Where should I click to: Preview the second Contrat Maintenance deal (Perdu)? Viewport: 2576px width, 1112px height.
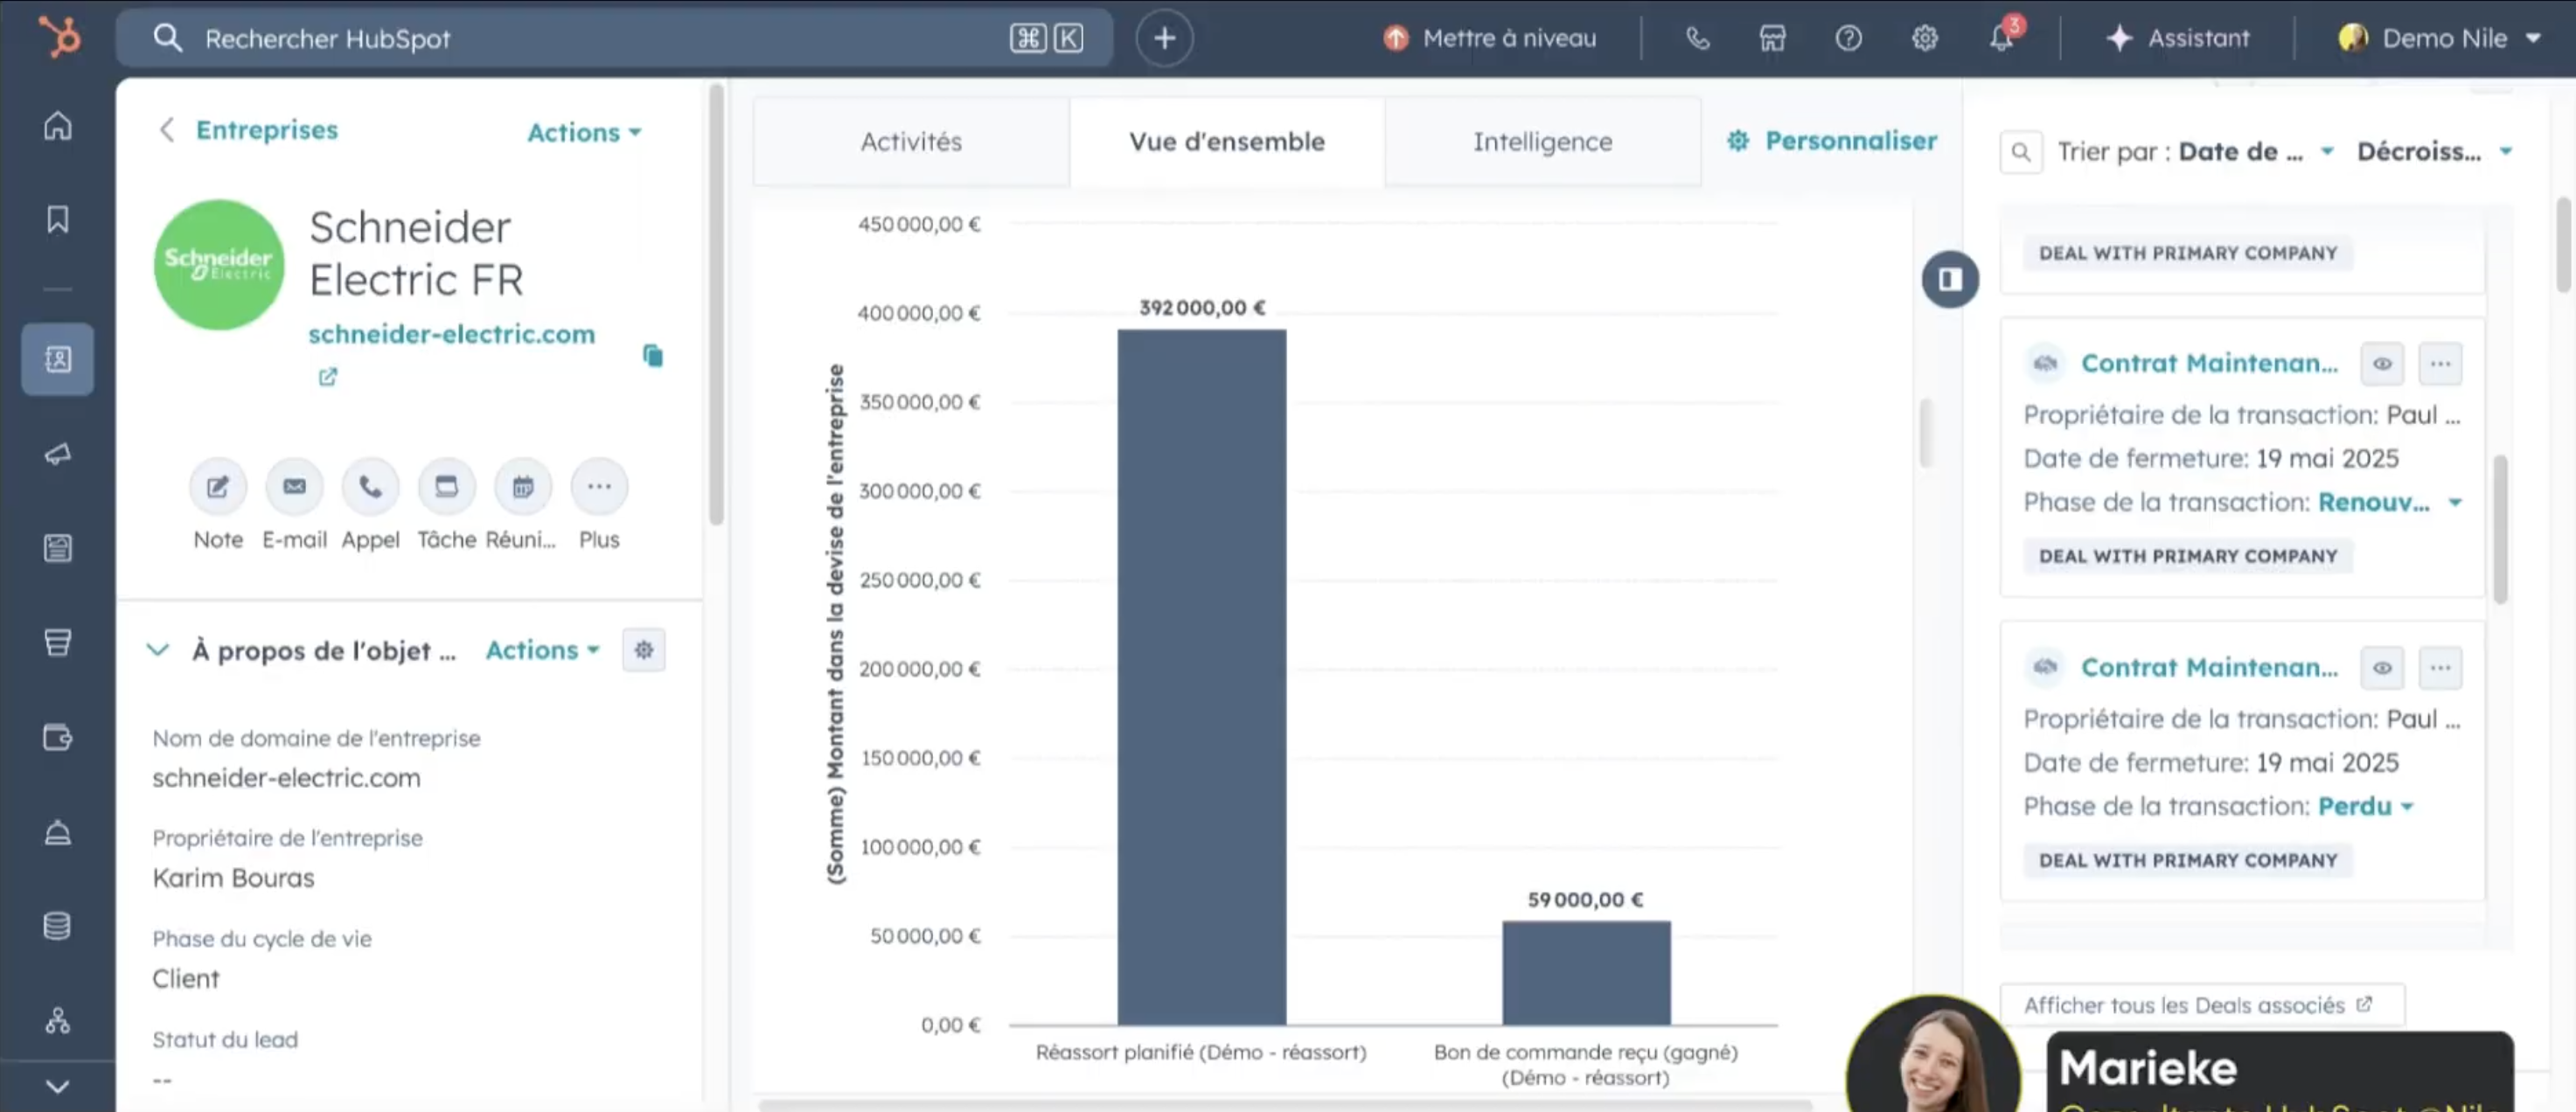point(2382,668)
